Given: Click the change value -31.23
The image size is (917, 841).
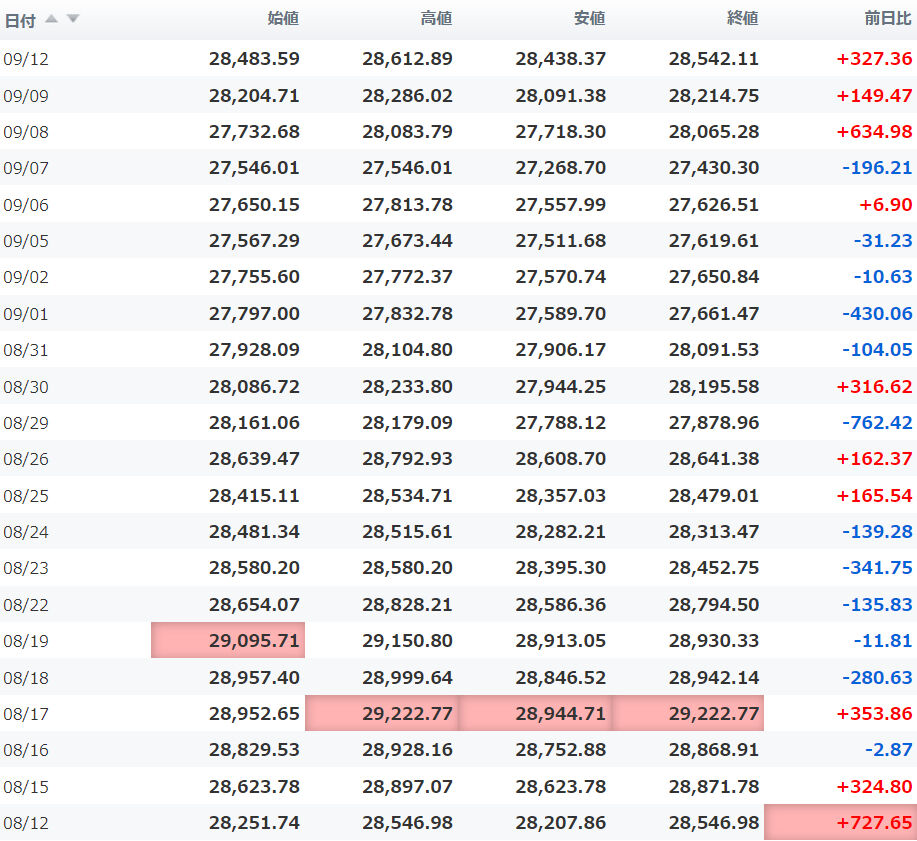Looking at the screenshot, I should pos(883,240).
